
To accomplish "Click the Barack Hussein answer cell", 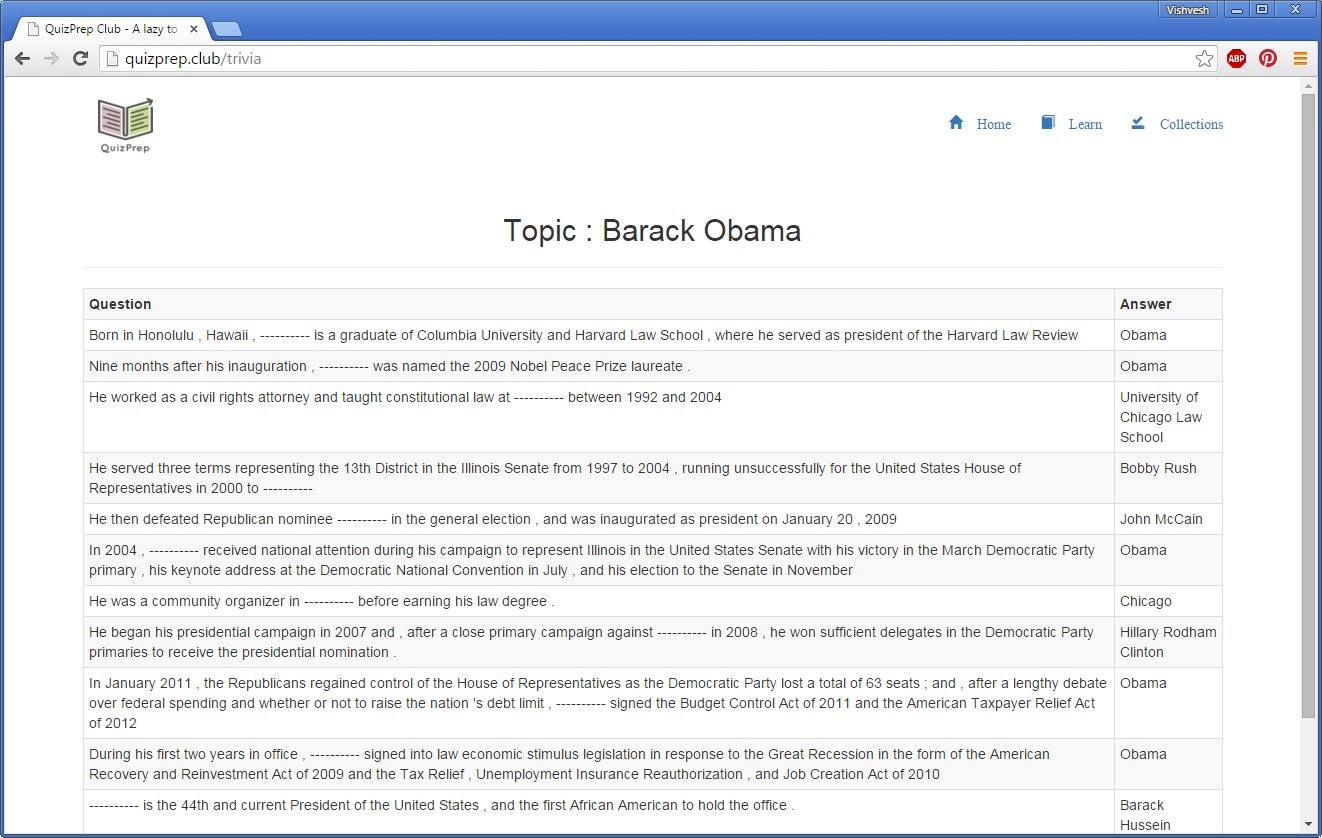I will pyautogui.click(x=1168, y=813).
